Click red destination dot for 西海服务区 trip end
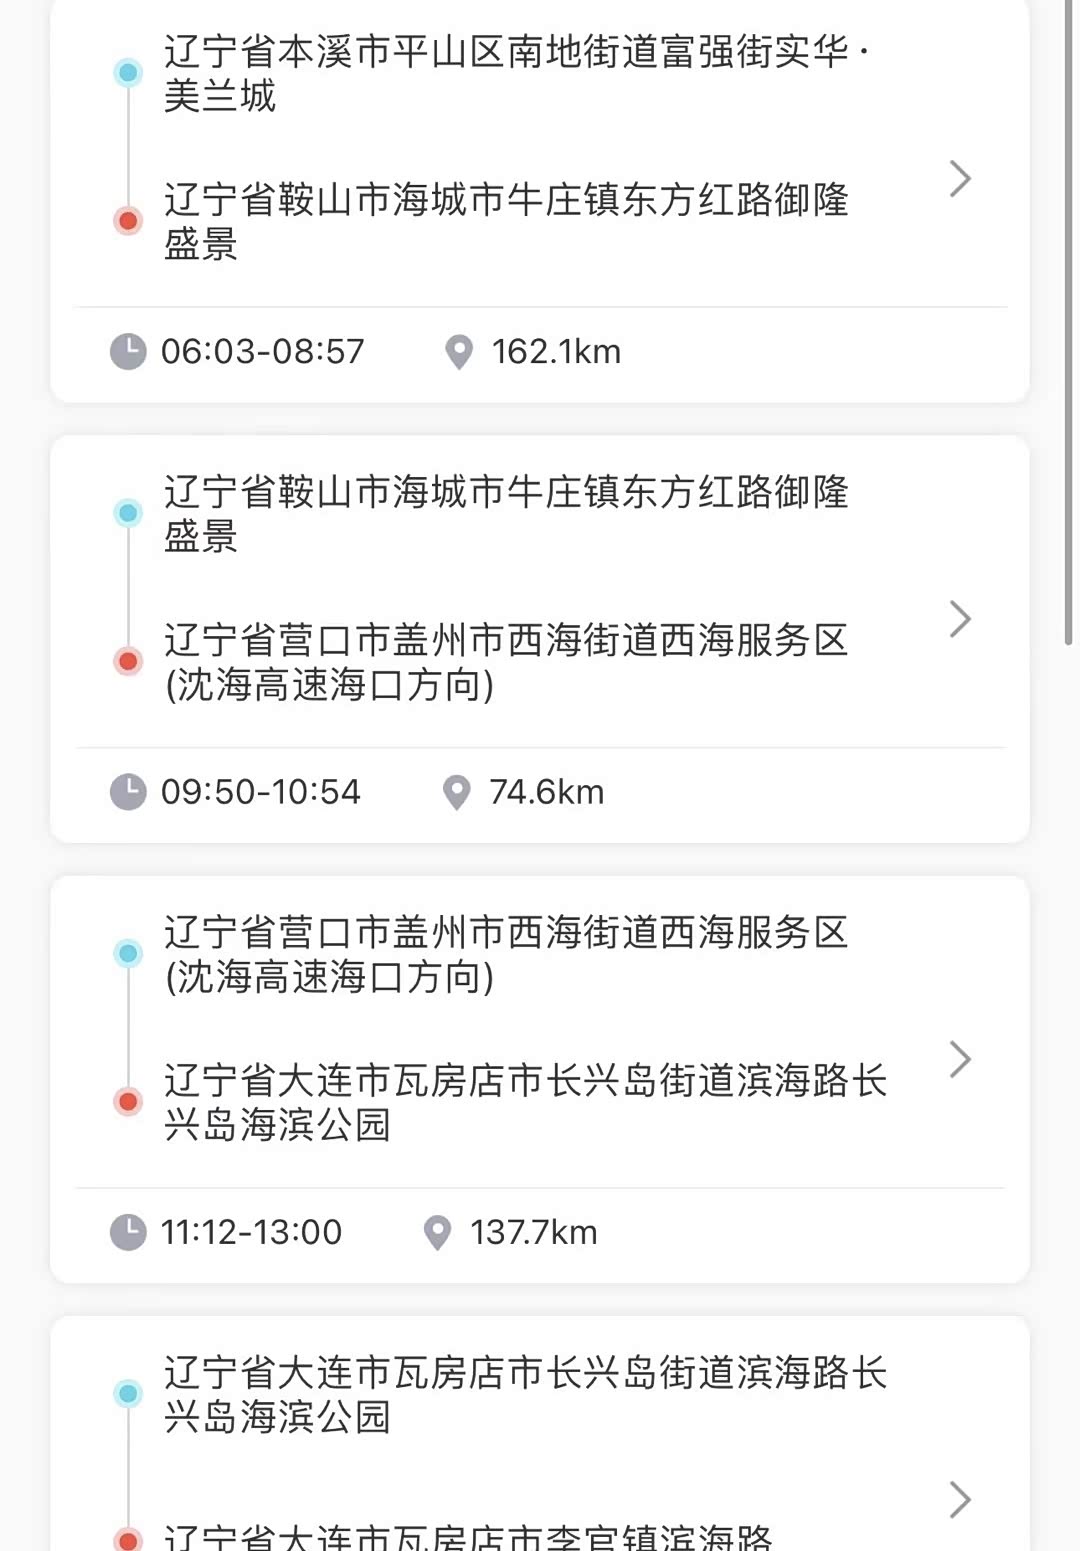The height and width of the screenshot is (1551, 1080). pos(128,661)
